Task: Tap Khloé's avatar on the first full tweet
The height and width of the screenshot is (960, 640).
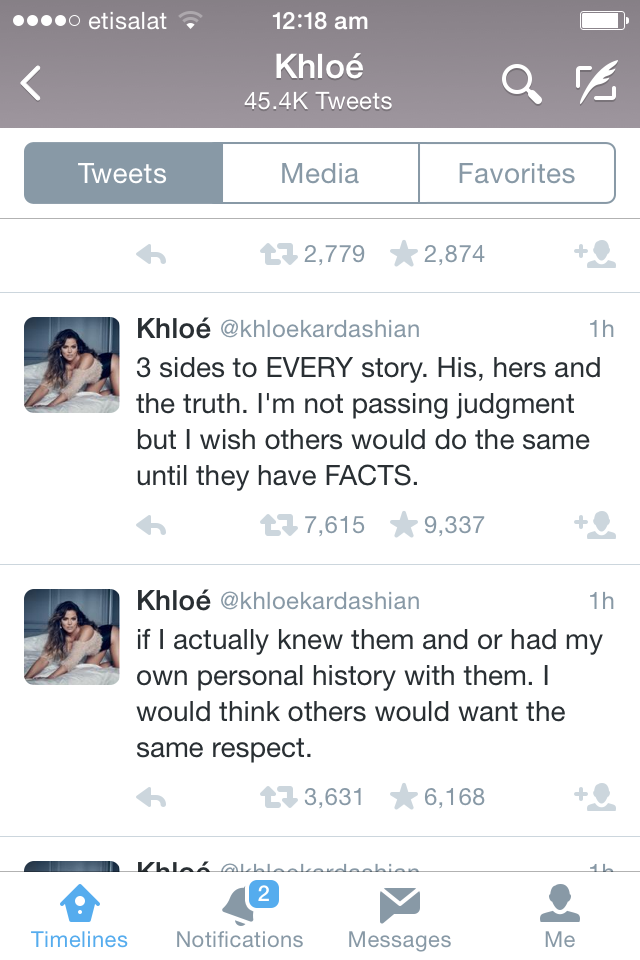Action: pyautogui.click(x=72, y=365)
